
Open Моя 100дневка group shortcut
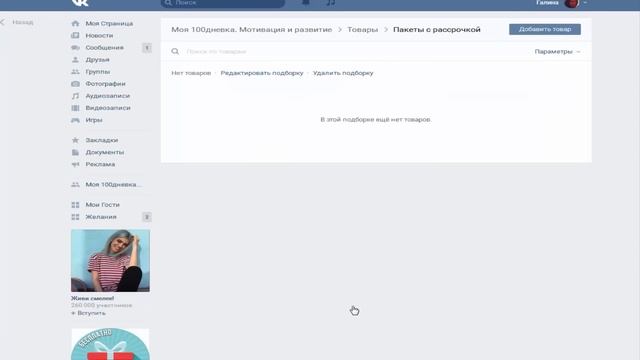[113, 184]
